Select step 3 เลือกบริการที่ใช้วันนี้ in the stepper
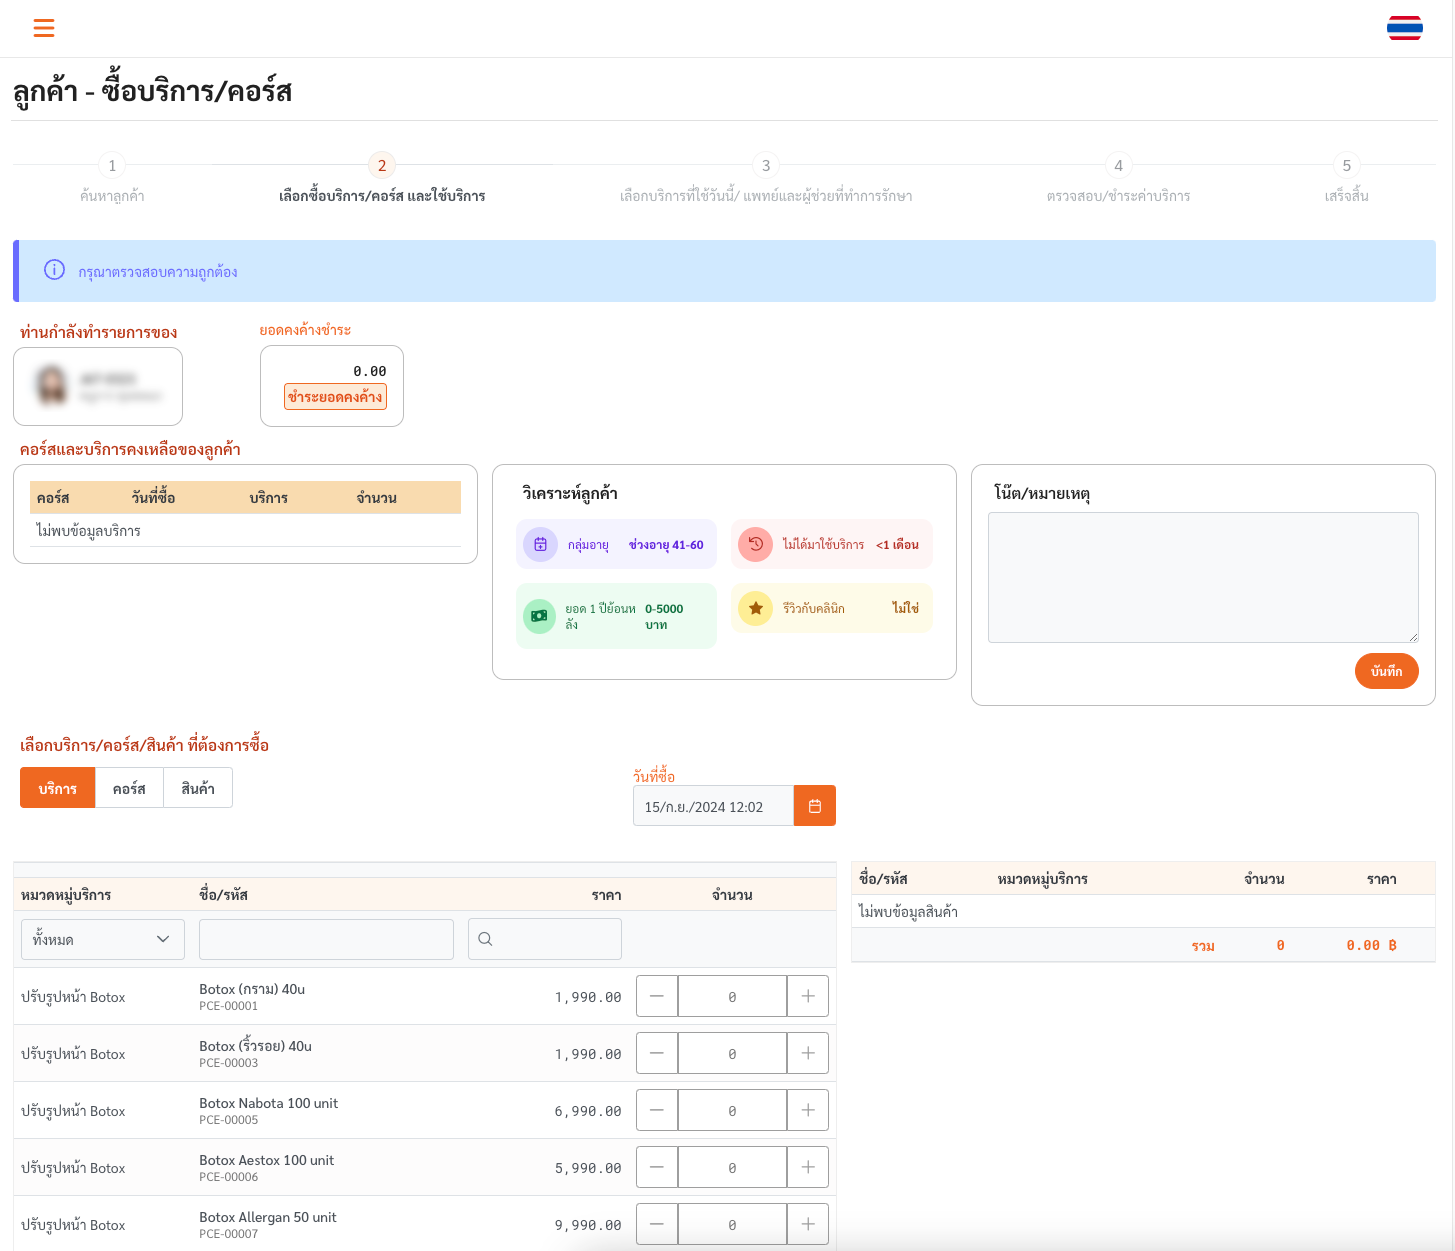The height and width of the screenshot is (1251, 1455). coord(766,165)
